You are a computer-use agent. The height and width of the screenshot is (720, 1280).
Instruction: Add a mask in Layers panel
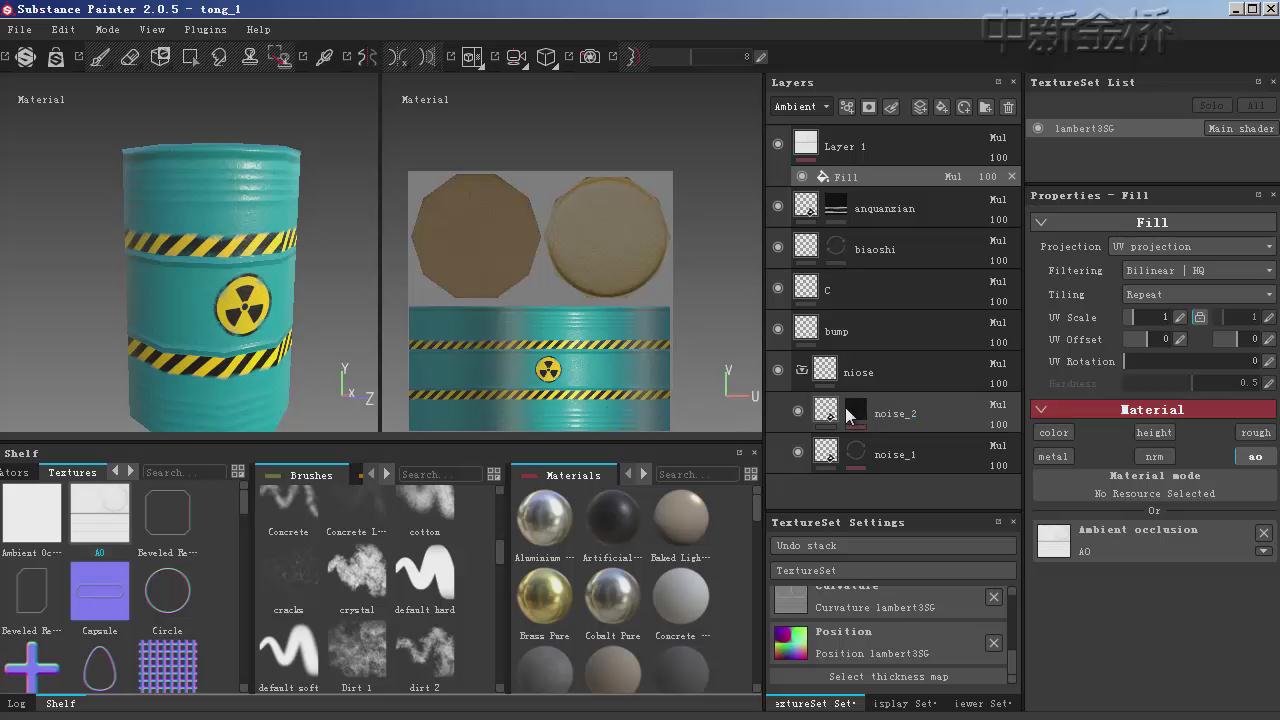(x=869, y=107)
